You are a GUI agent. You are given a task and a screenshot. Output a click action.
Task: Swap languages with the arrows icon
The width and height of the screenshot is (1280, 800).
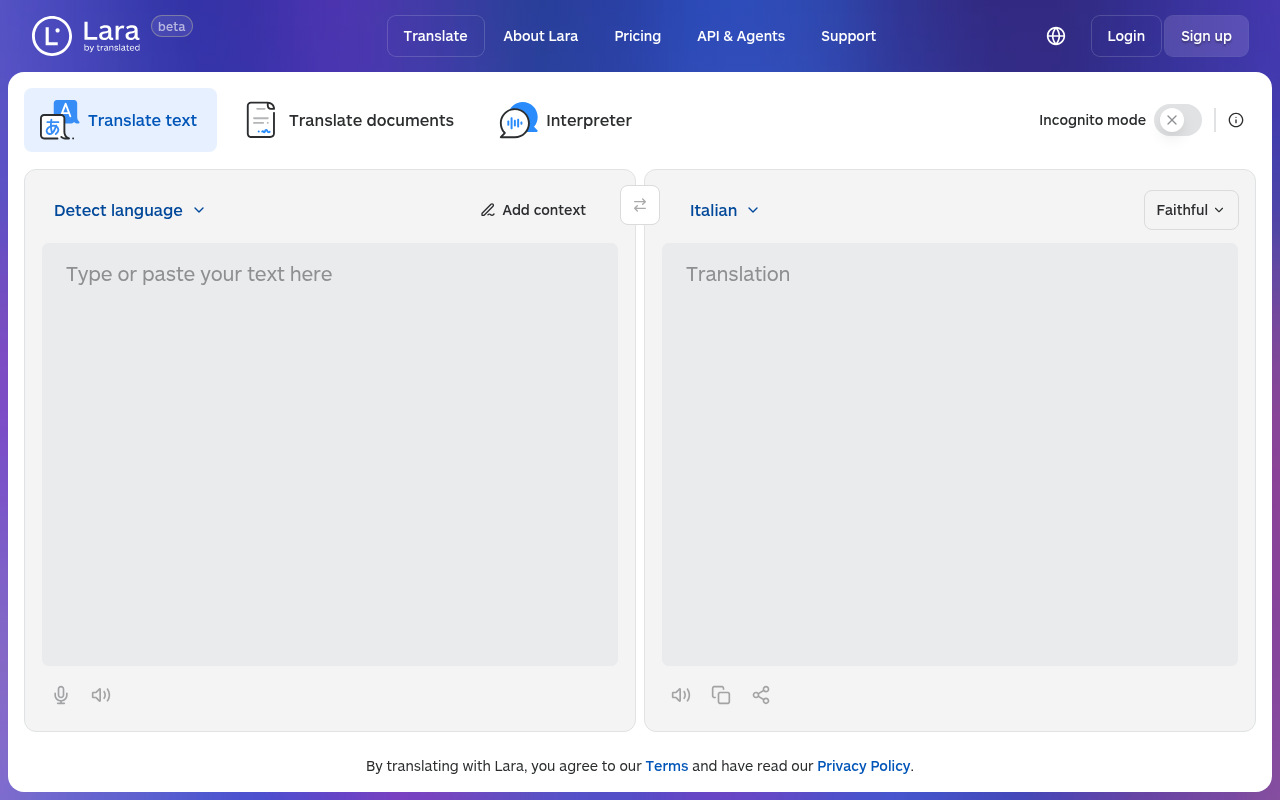point(640,204)
